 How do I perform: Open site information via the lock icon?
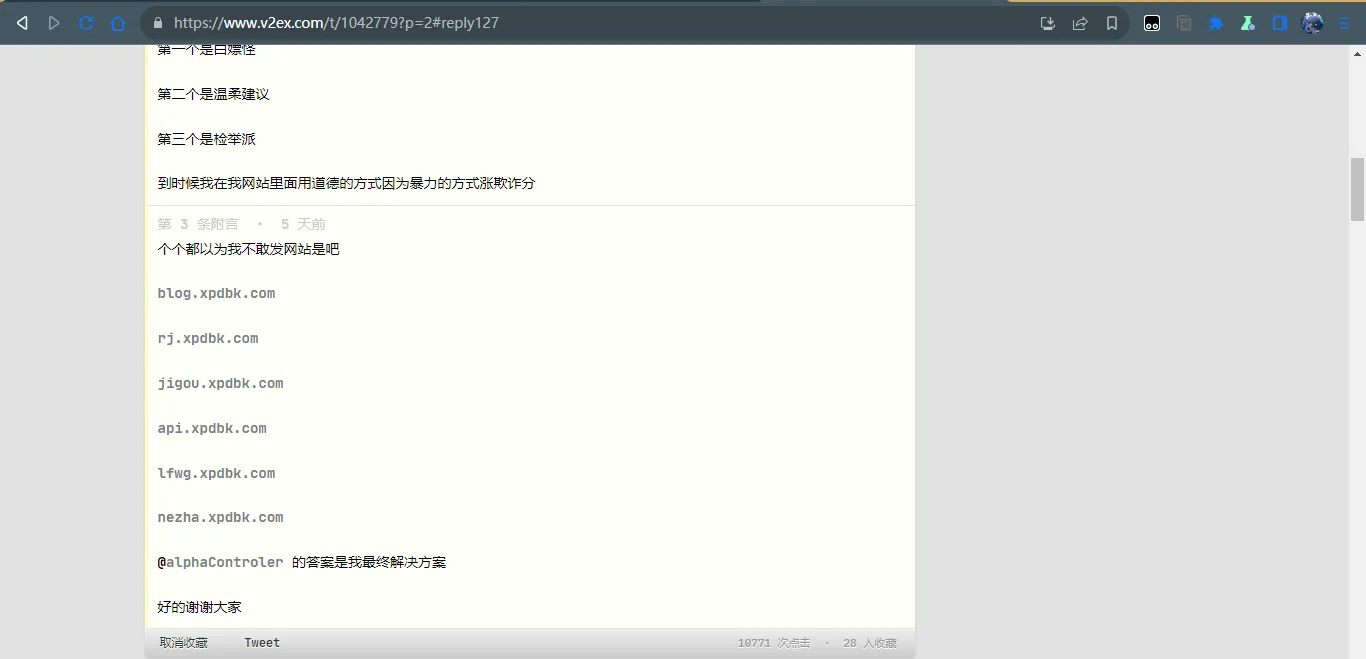157,23
